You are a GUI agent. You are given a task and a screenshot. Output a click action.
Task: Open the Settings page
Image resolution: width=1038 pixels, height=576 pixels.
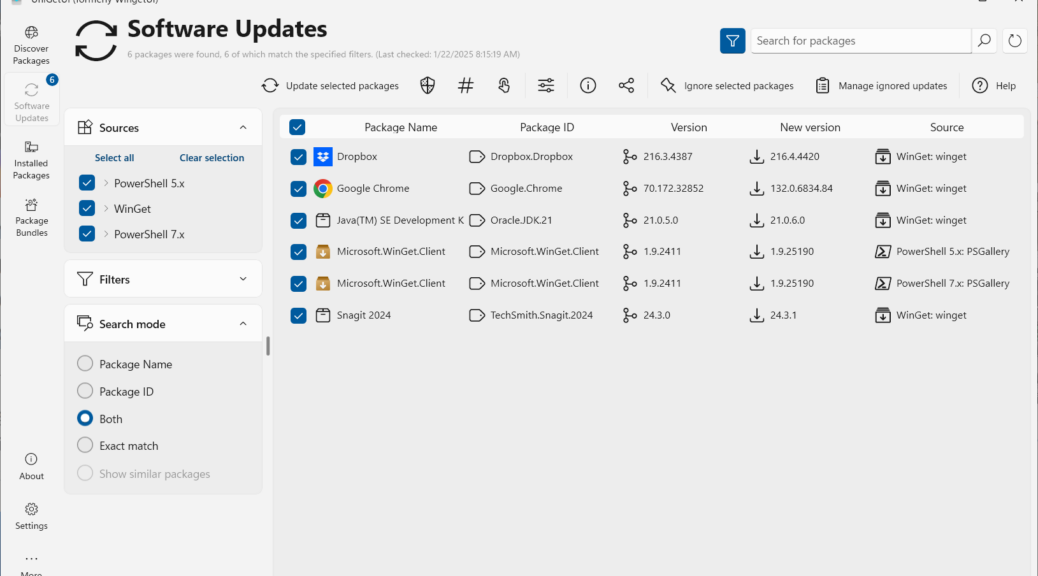(x=31, y=516)
